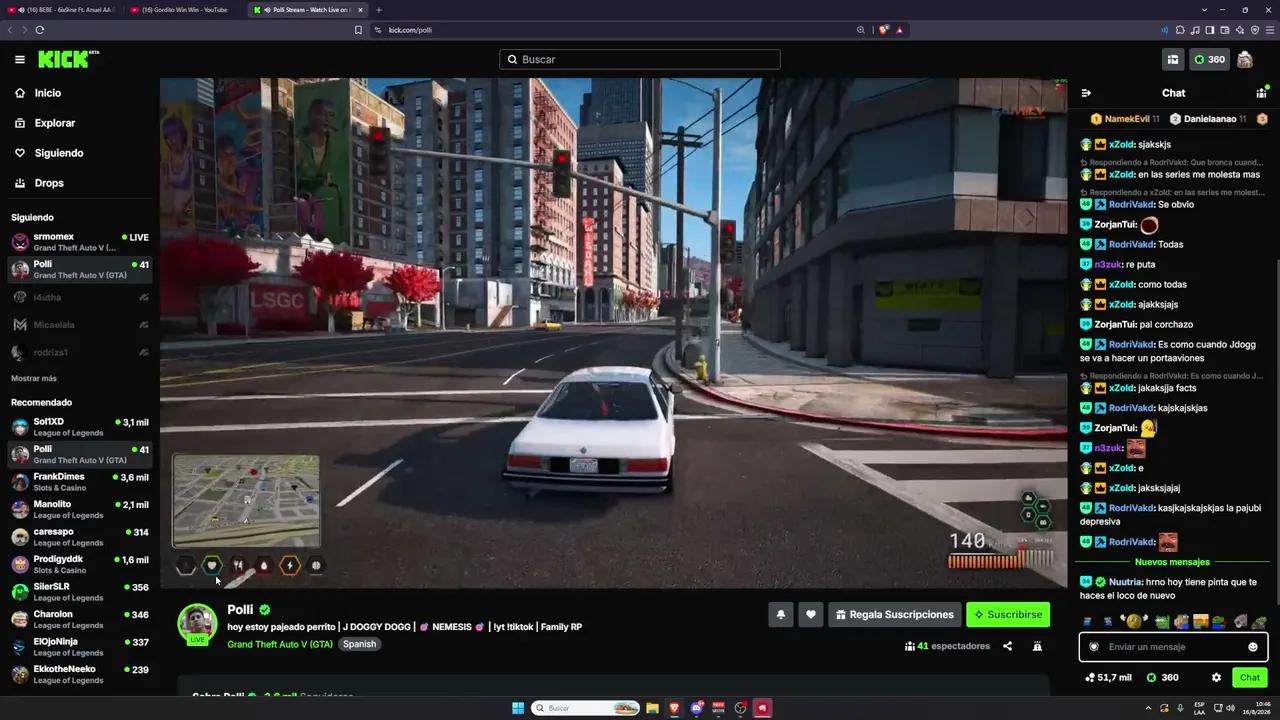The image size is (1280, 720).
Task: Reload the page
Action: (39, 30)
